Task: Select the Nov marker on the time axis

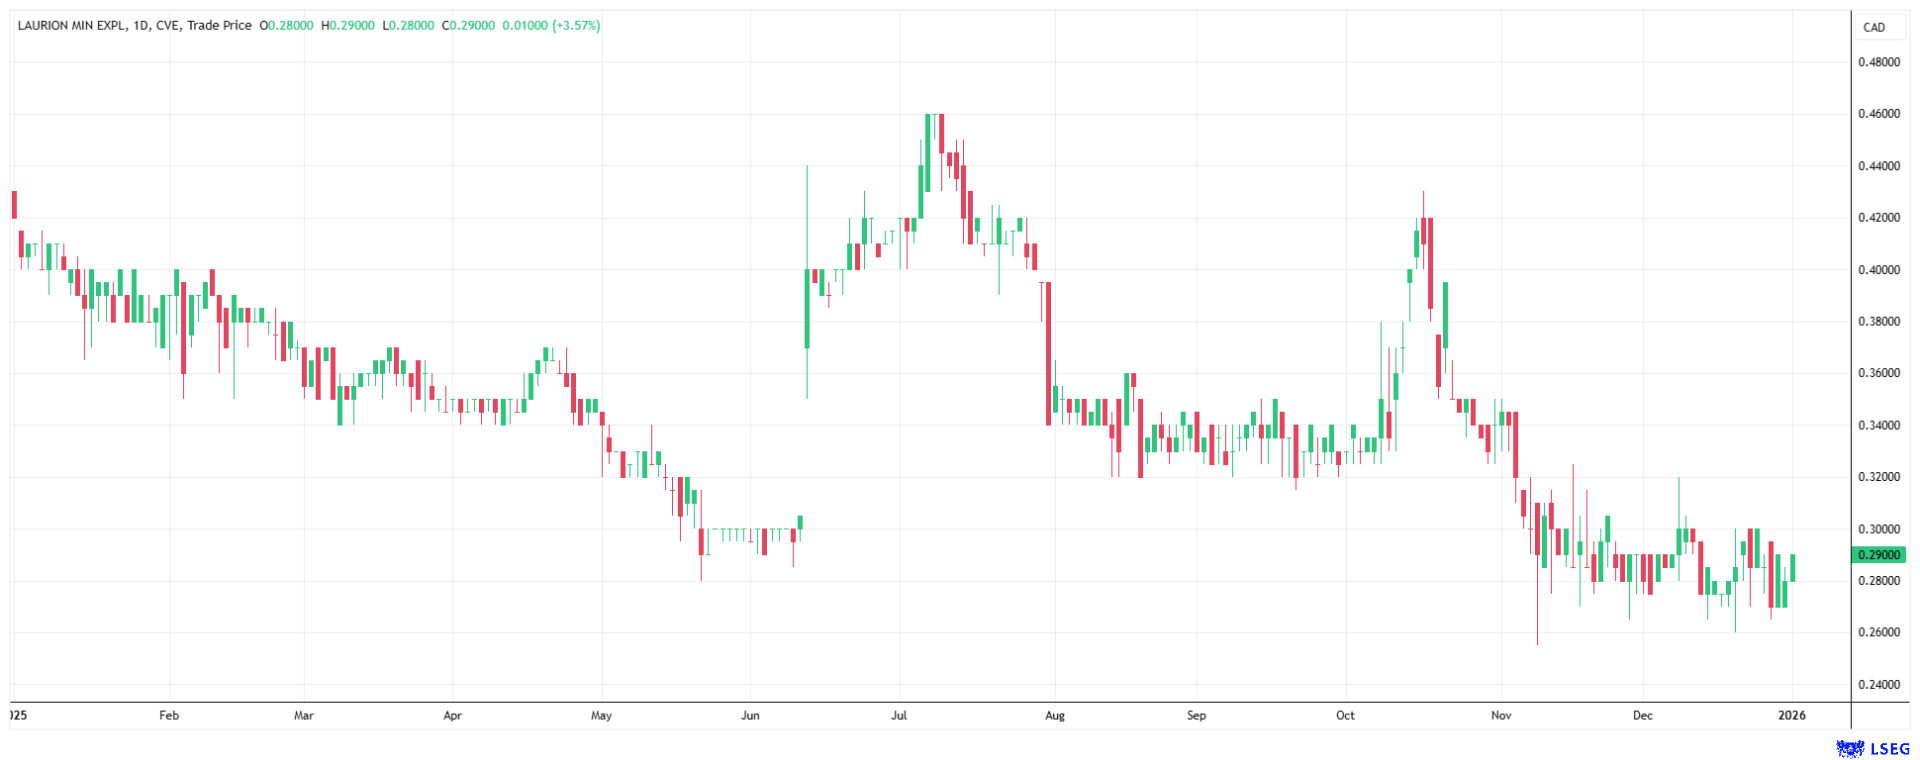Action: [1500, 716]
